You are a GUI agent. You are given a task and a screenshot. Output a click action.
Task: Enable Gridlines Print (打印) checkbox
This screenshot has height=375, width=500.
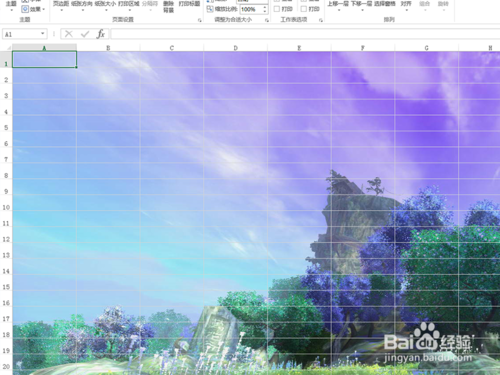(277, 9)
